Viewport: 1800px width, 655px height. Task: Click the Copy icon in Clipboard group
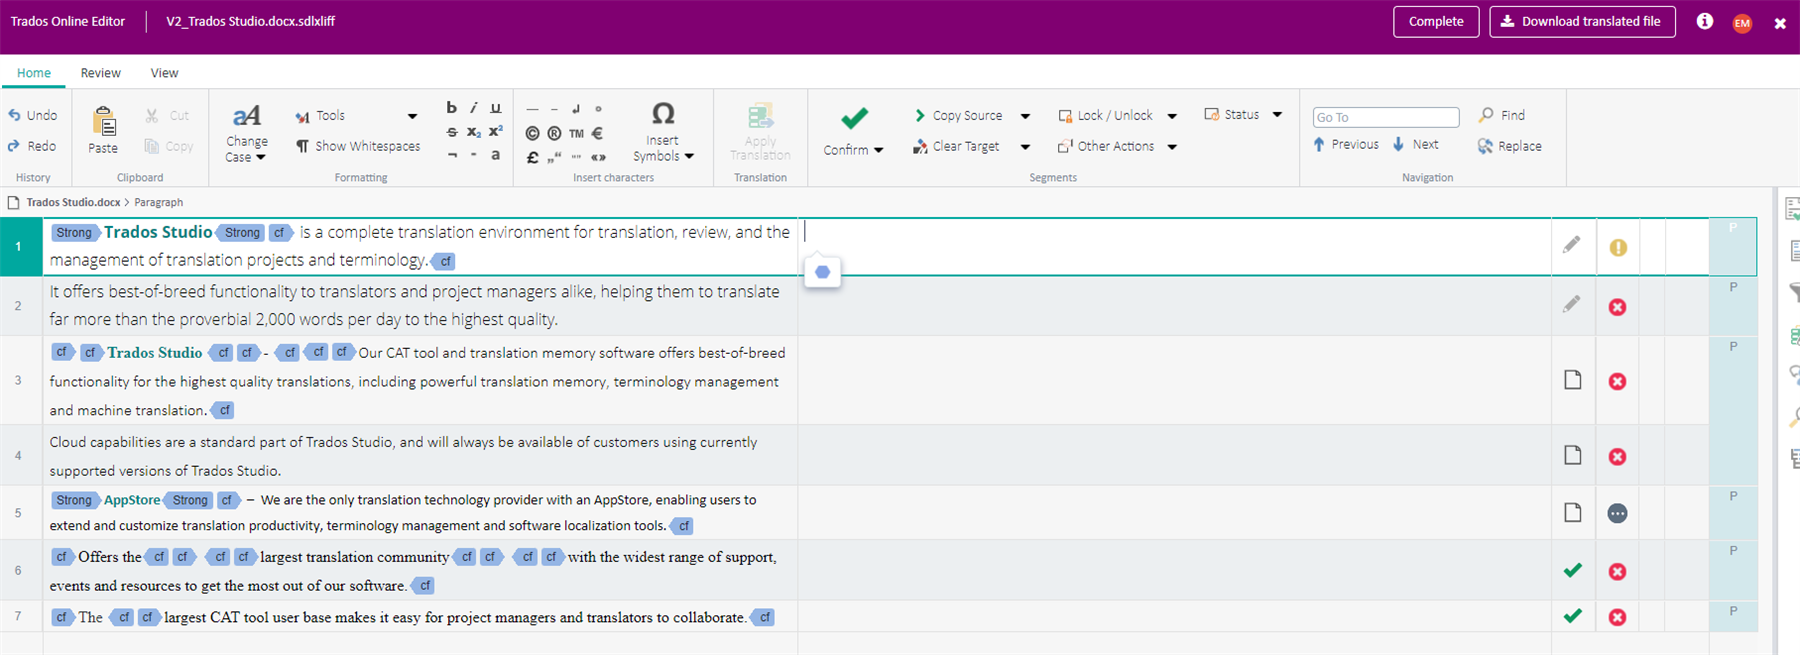click(x=152, y=146)
